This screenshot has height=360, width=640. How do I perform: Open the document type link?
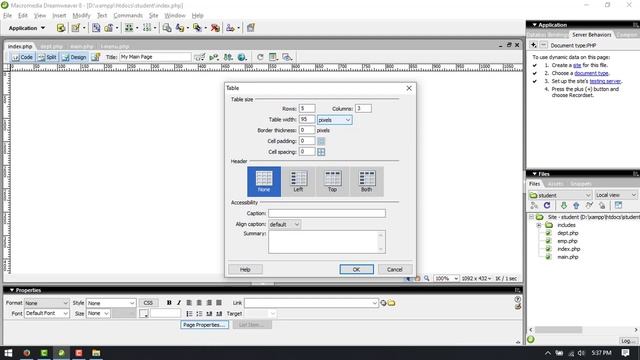(591, 73)
